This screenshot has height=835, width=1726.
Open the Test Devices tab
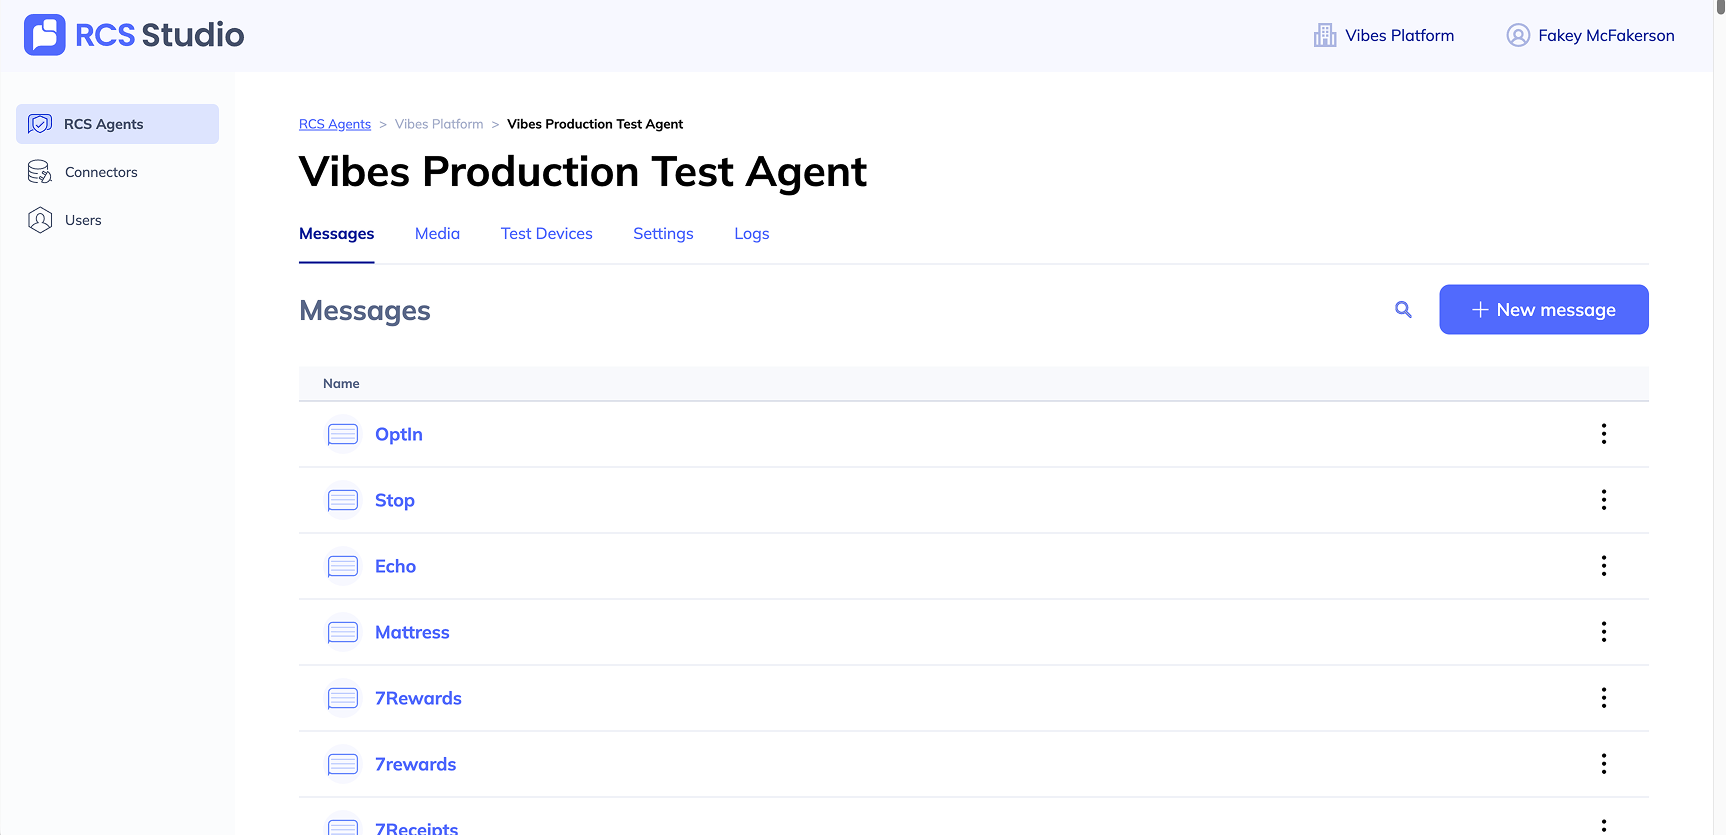[x=546, y=234]
